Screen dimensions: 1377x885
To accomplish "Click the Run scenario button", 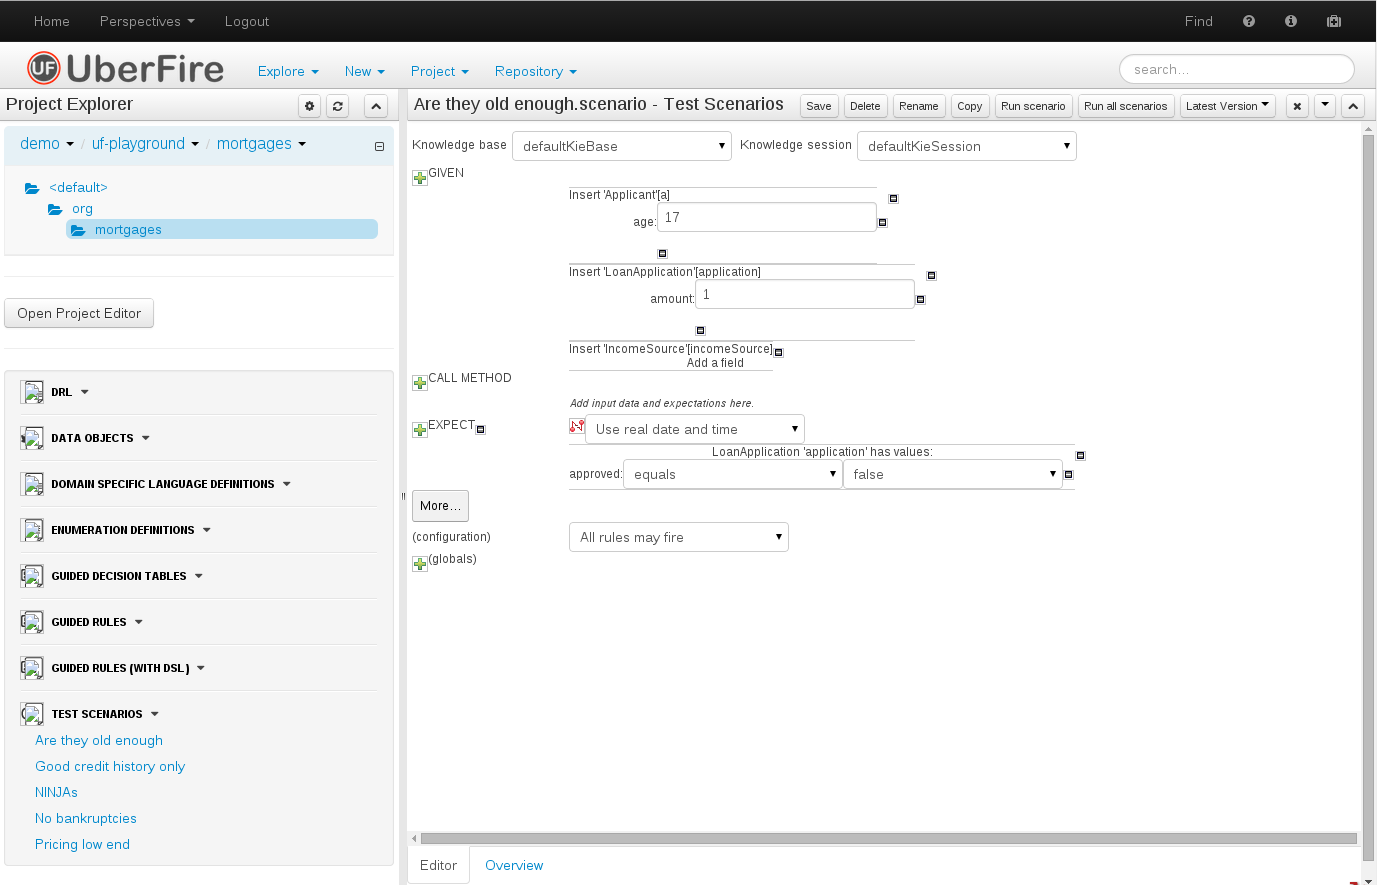I will 1033,106.
